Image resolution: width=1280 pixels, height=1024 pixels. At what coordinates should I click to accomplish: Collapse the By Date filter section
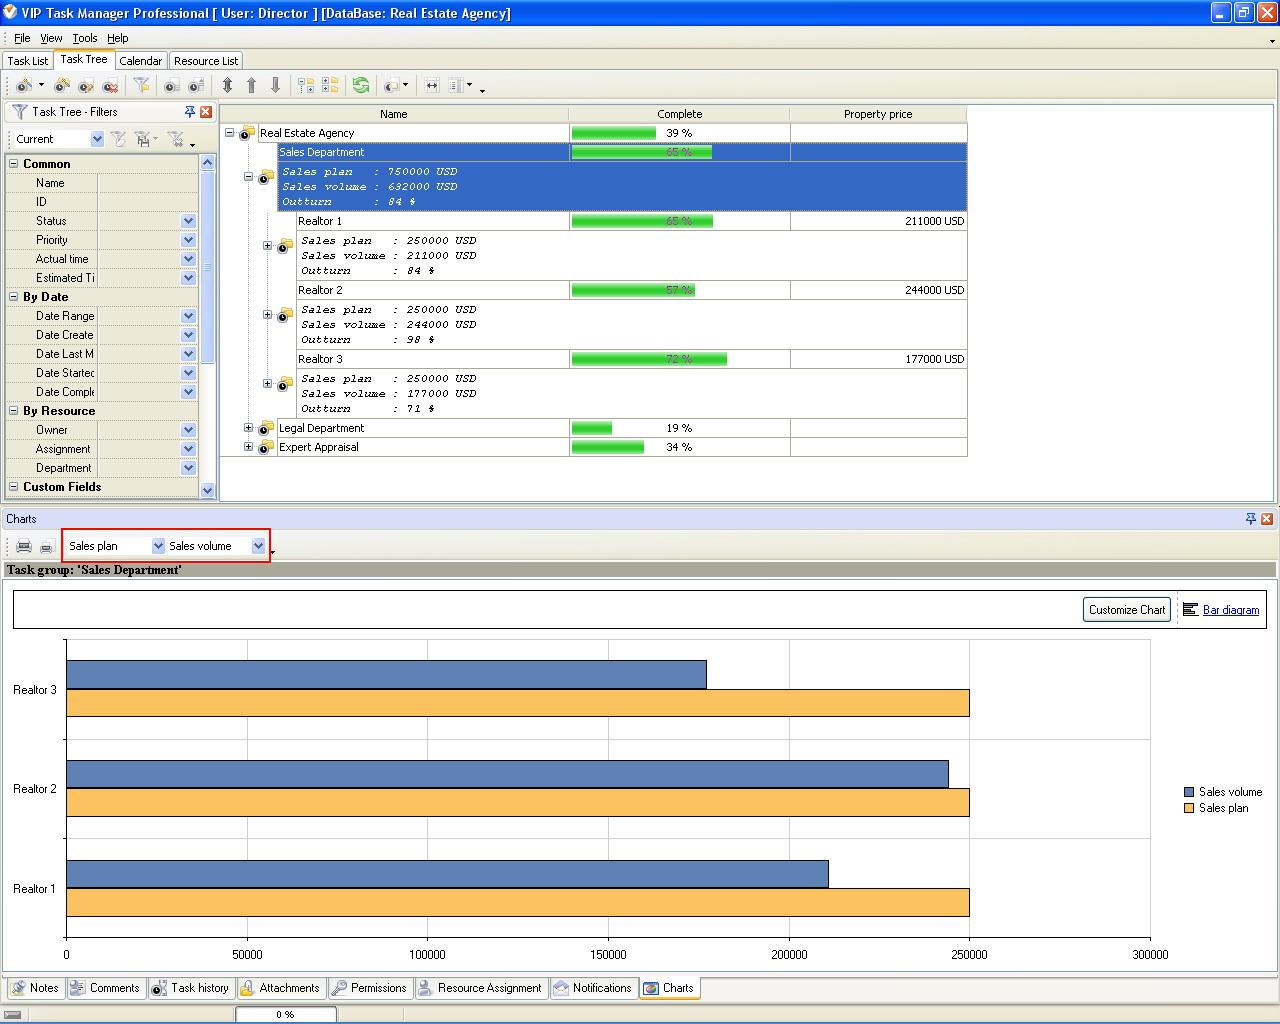(14, 297)
